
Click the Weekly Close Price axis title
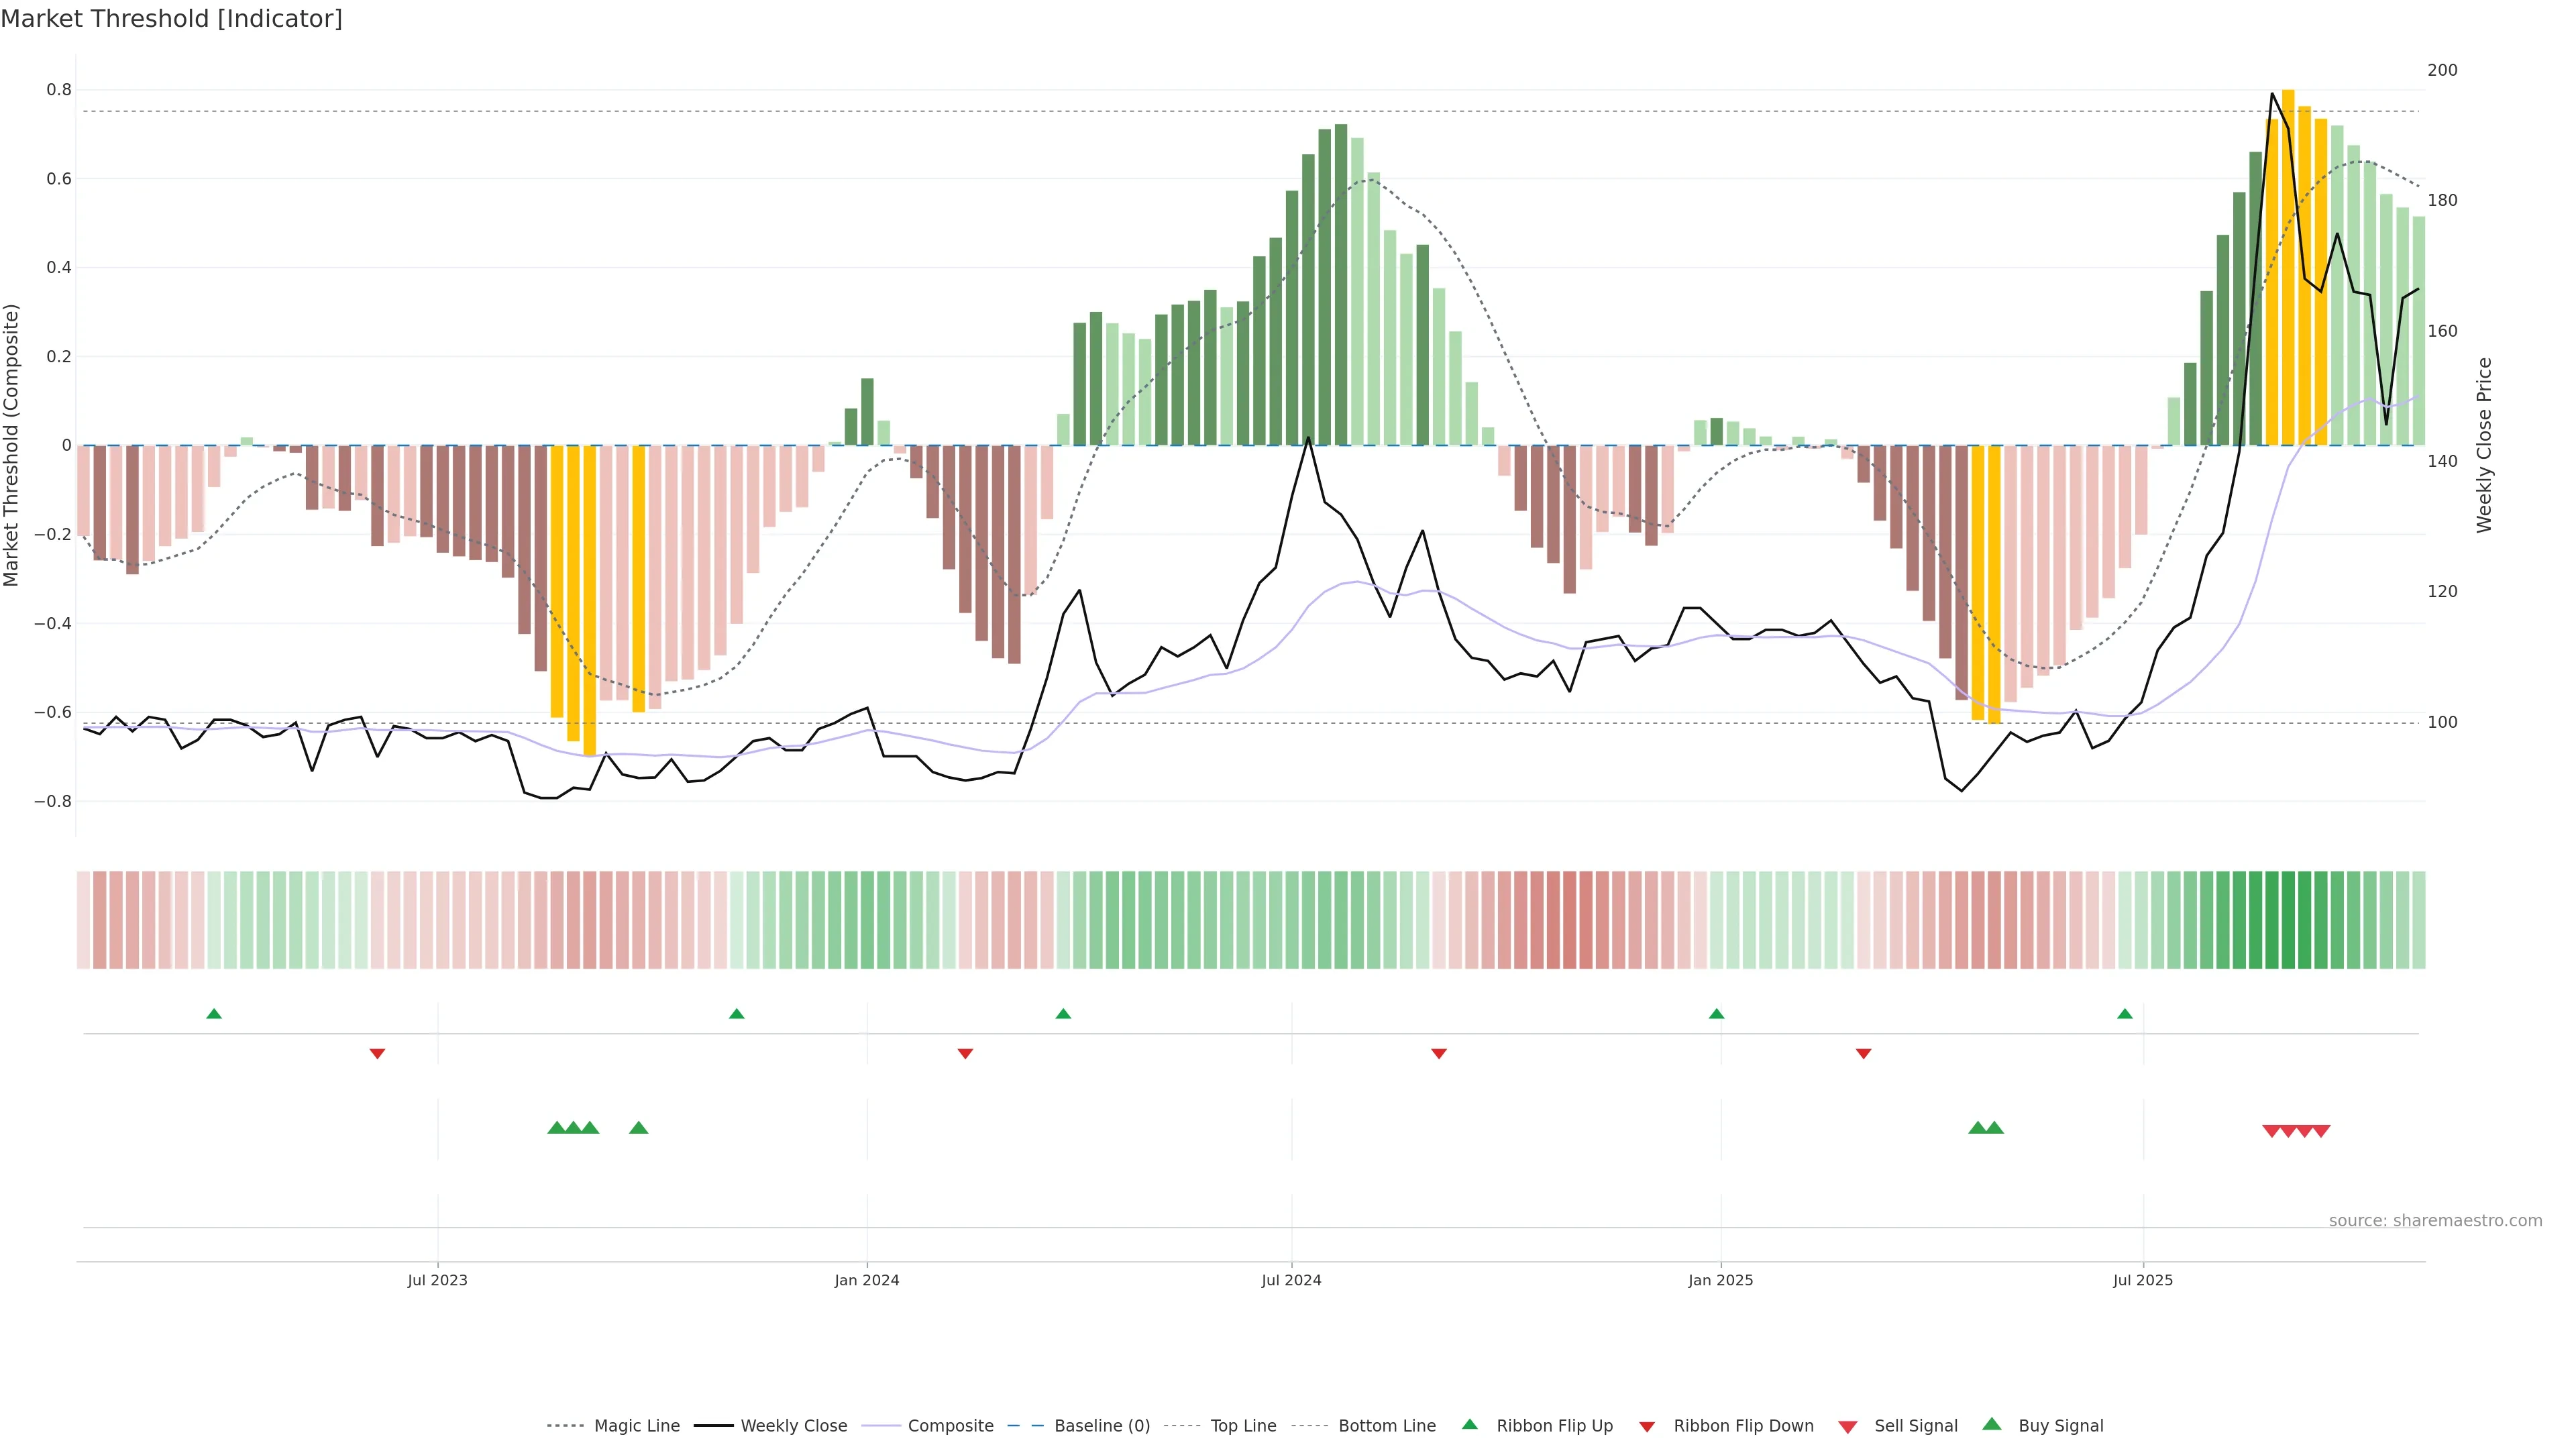2484,445
